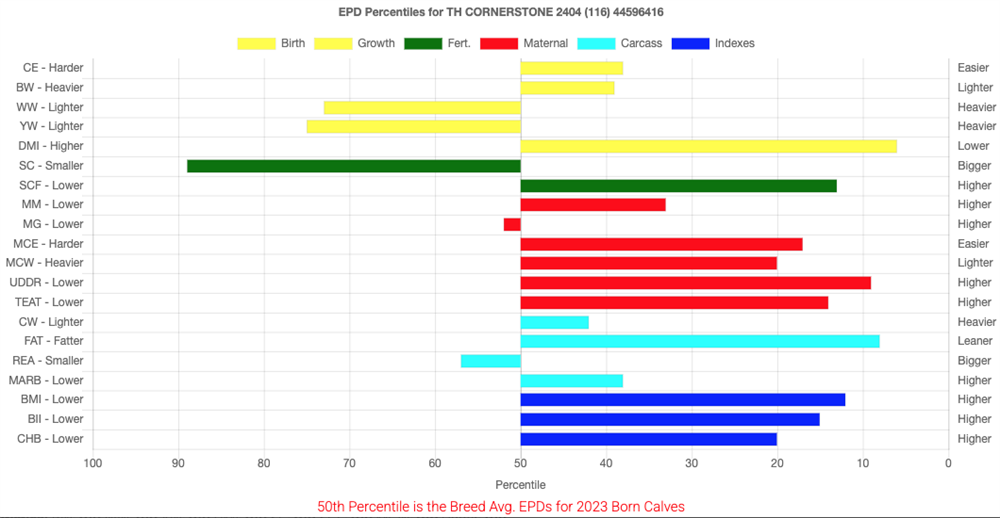Click the blue BMI bar
Viewport: 1000px width, 518px height.
coord(683,399)
